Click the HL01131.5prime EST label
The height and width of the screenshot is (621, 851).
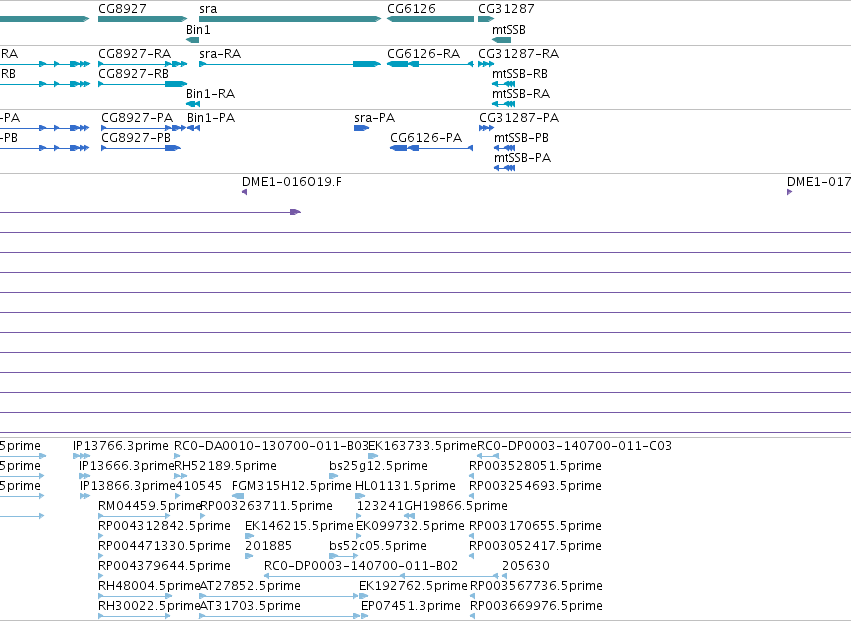point(405,485)
